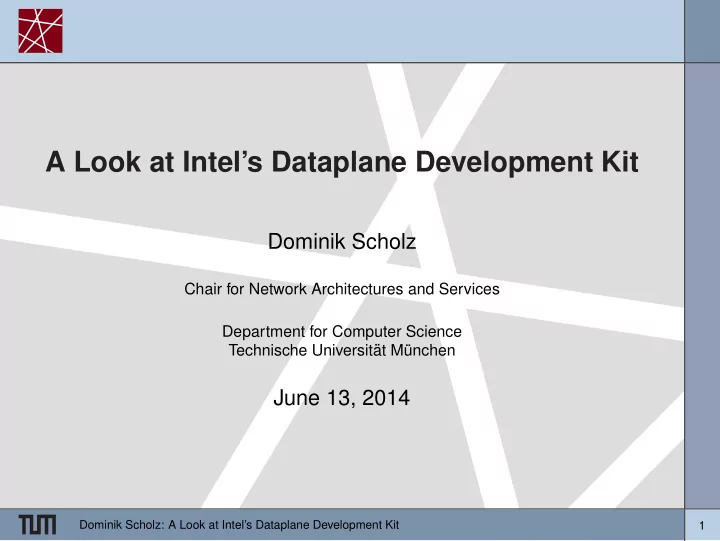Click the red chair logo in header
The width and height of the screenshot is (720, 541).
(40, 31)
